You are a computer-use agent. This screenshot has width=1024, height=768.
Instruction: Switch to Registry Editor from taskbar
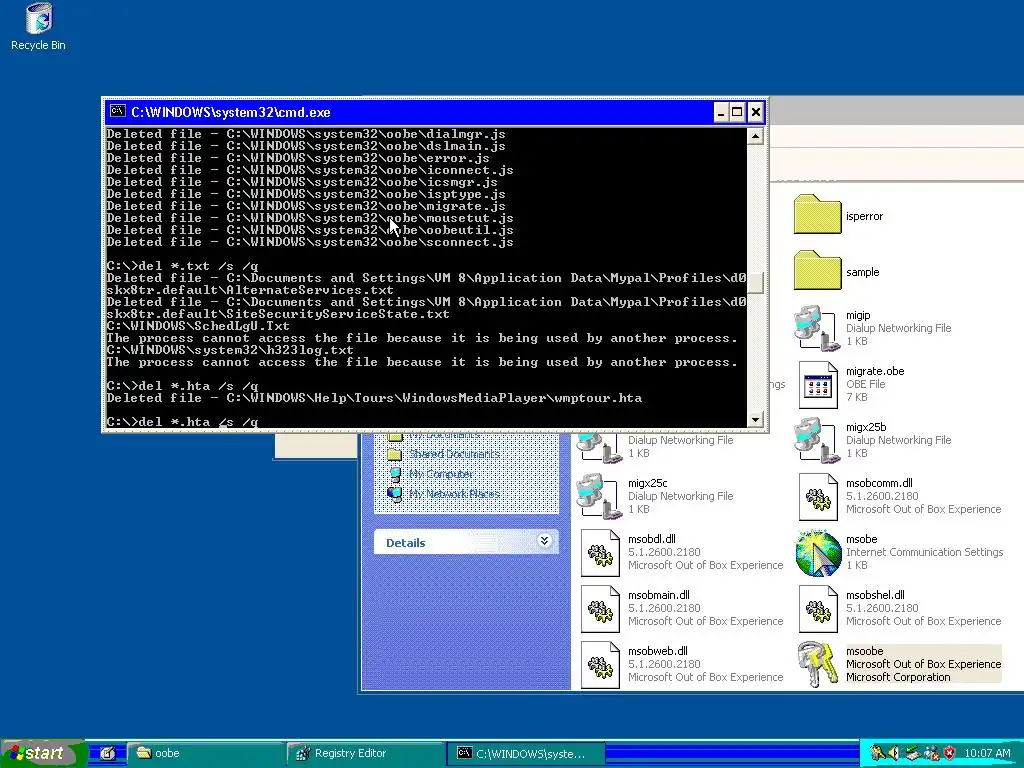coord(364,753)
